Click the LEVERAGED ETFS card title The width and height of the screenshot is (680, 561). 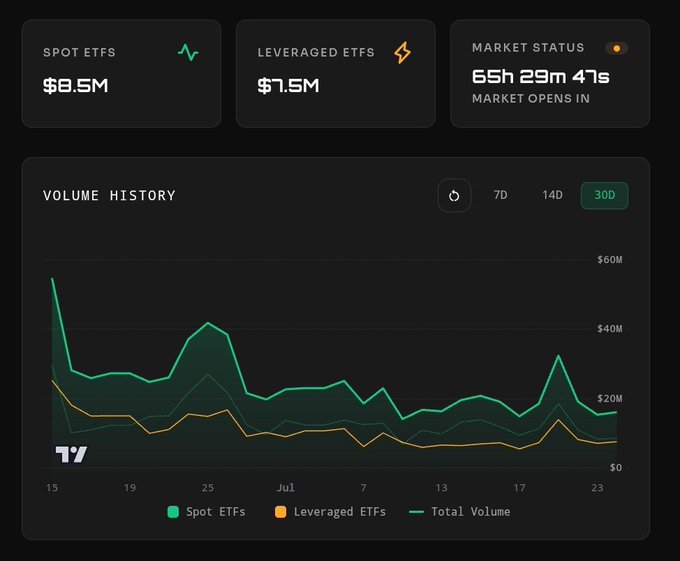point(316,52)
